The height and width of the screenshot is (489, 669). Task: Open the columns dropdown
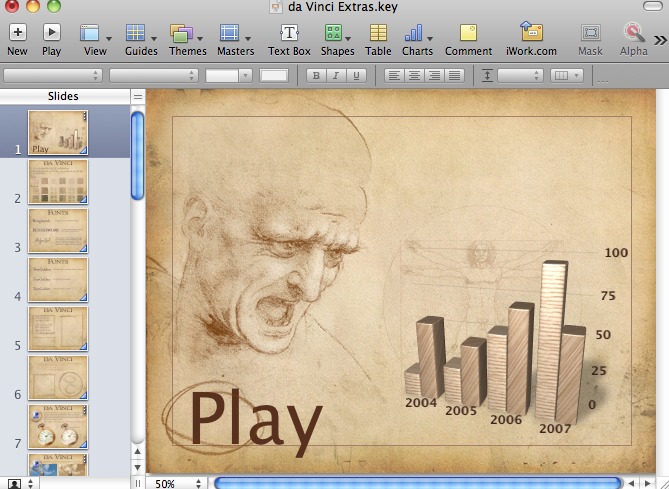click(567, 76)
